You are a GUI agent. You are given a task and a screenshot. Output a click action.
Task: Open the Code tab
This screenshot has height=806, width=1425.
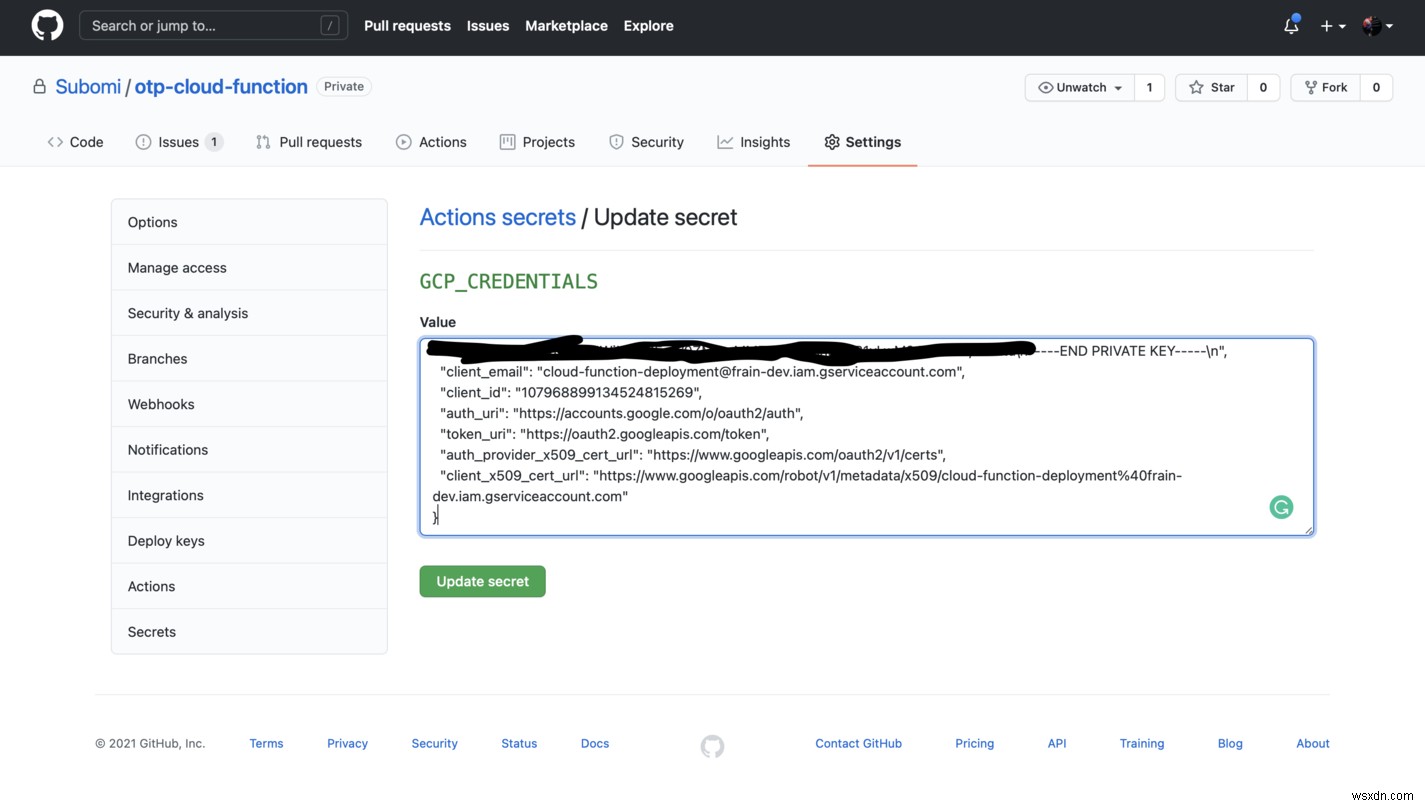point(76,142)
